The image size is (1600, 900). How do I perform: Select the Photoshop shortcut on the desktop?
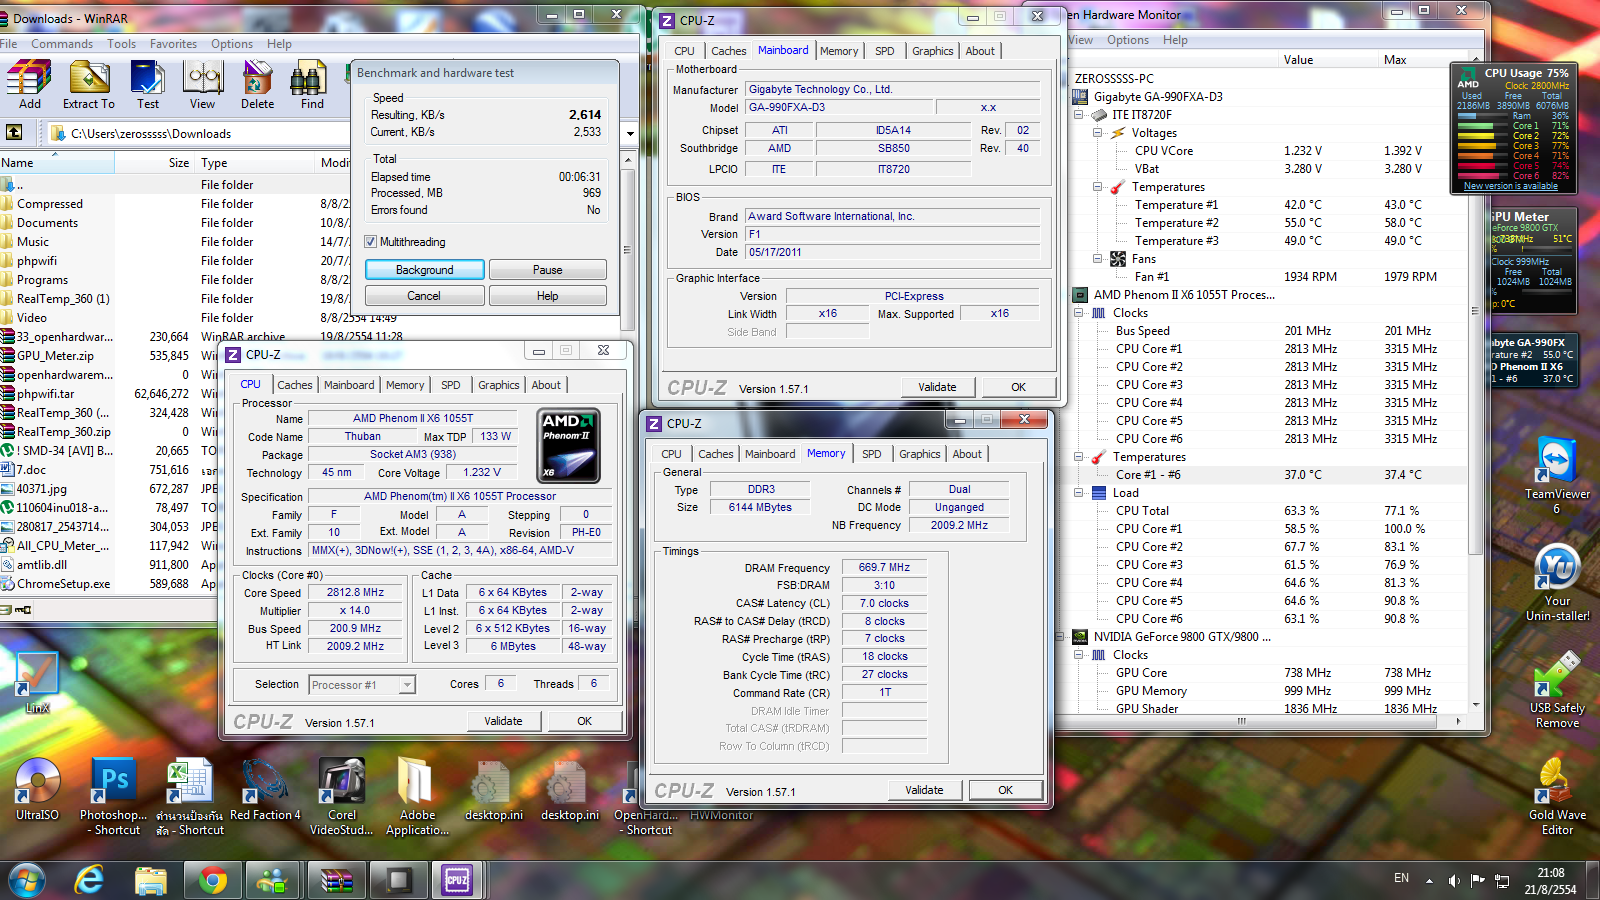(x=114, y=796)
